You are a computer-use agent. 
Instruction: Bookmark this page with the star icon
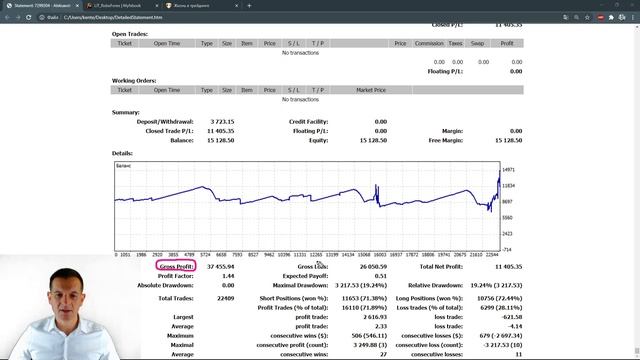click(x=587, y=18)
